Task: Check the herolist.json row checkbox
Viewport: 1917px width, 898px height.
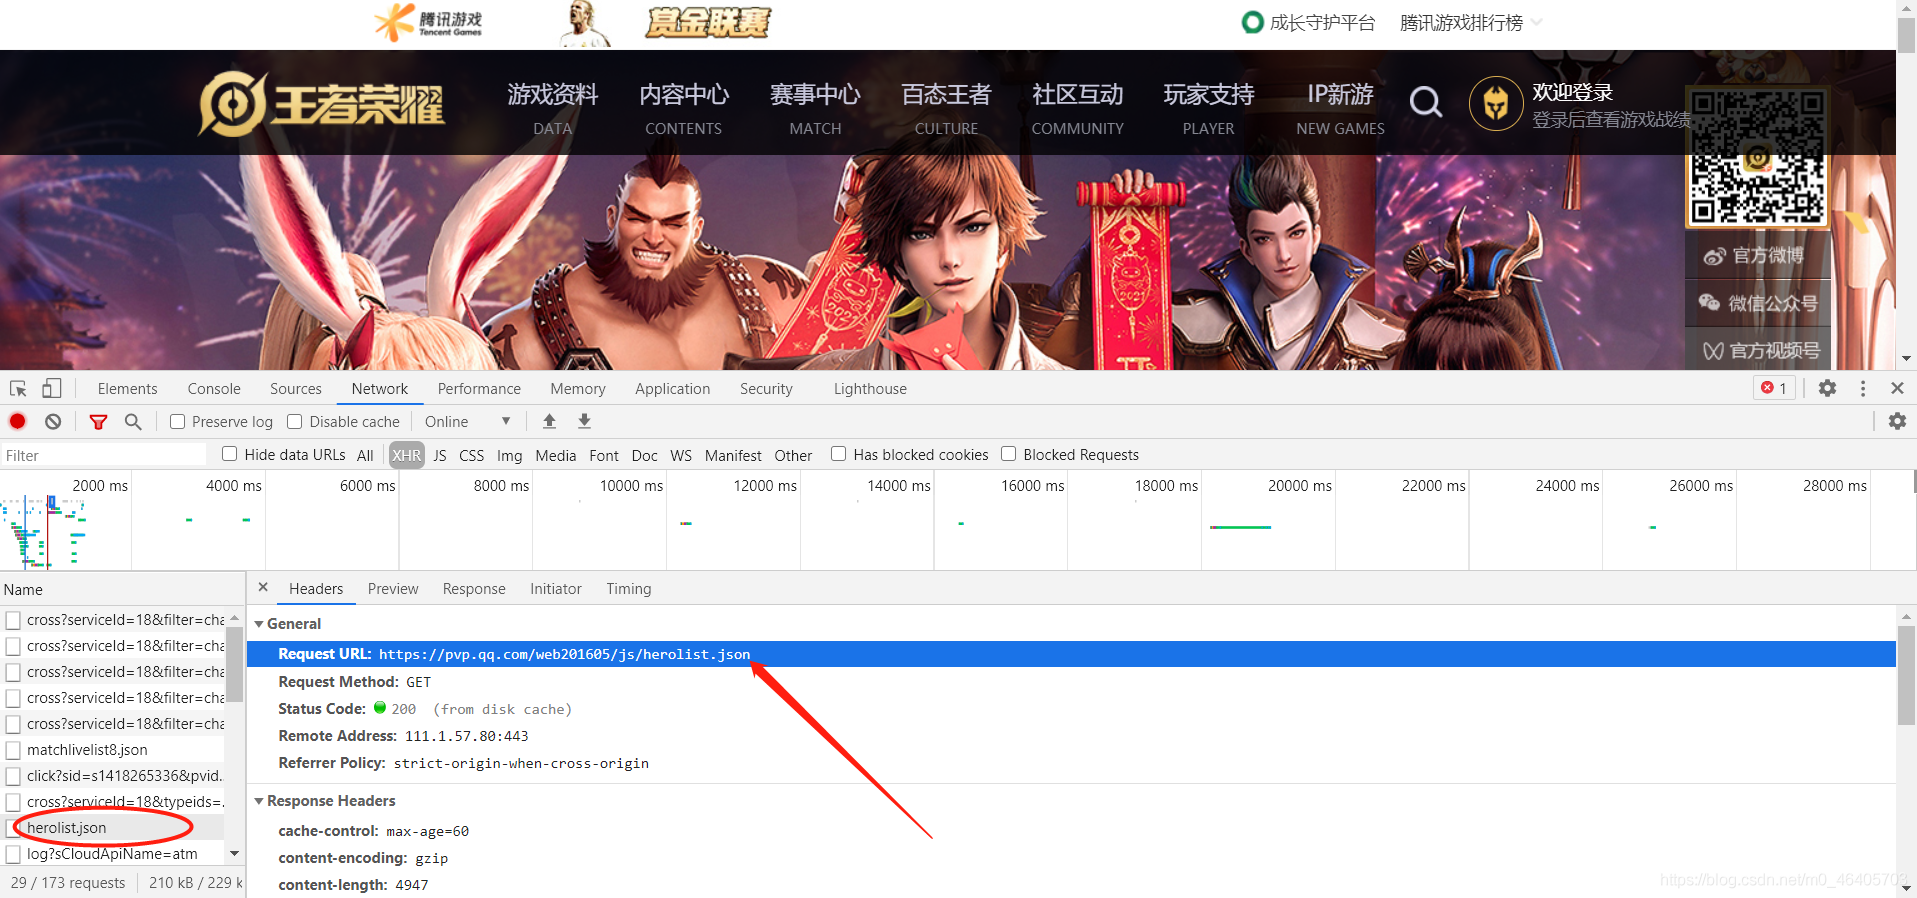Action: pyautogui.click(x=13, y=828)
